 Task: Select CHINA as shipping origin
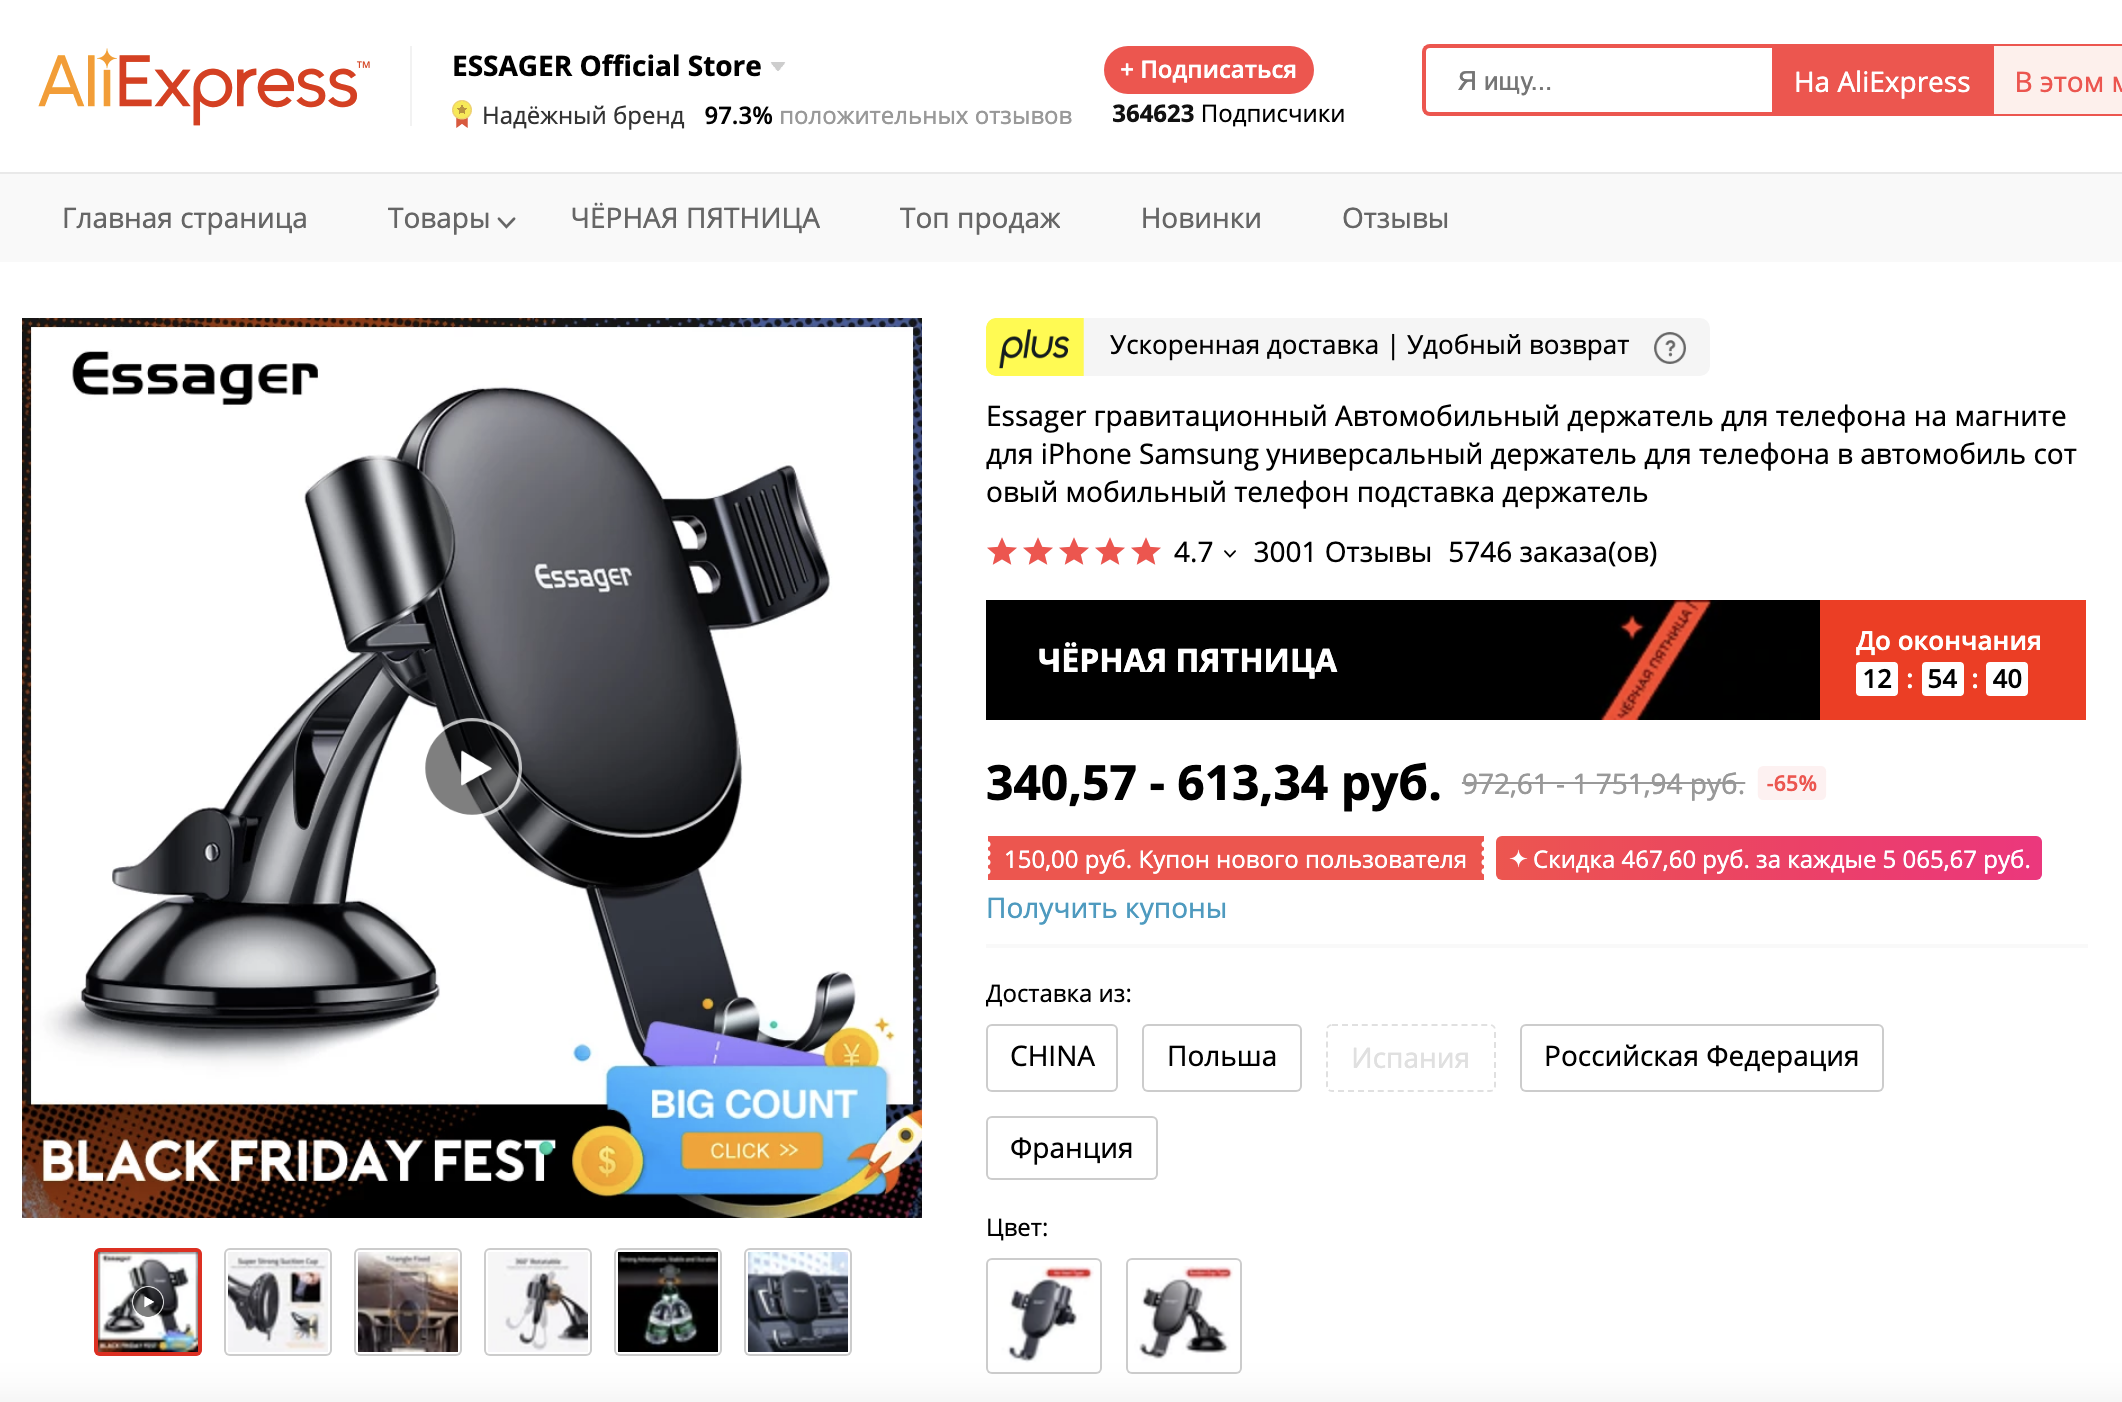tap(1052, 1057)
